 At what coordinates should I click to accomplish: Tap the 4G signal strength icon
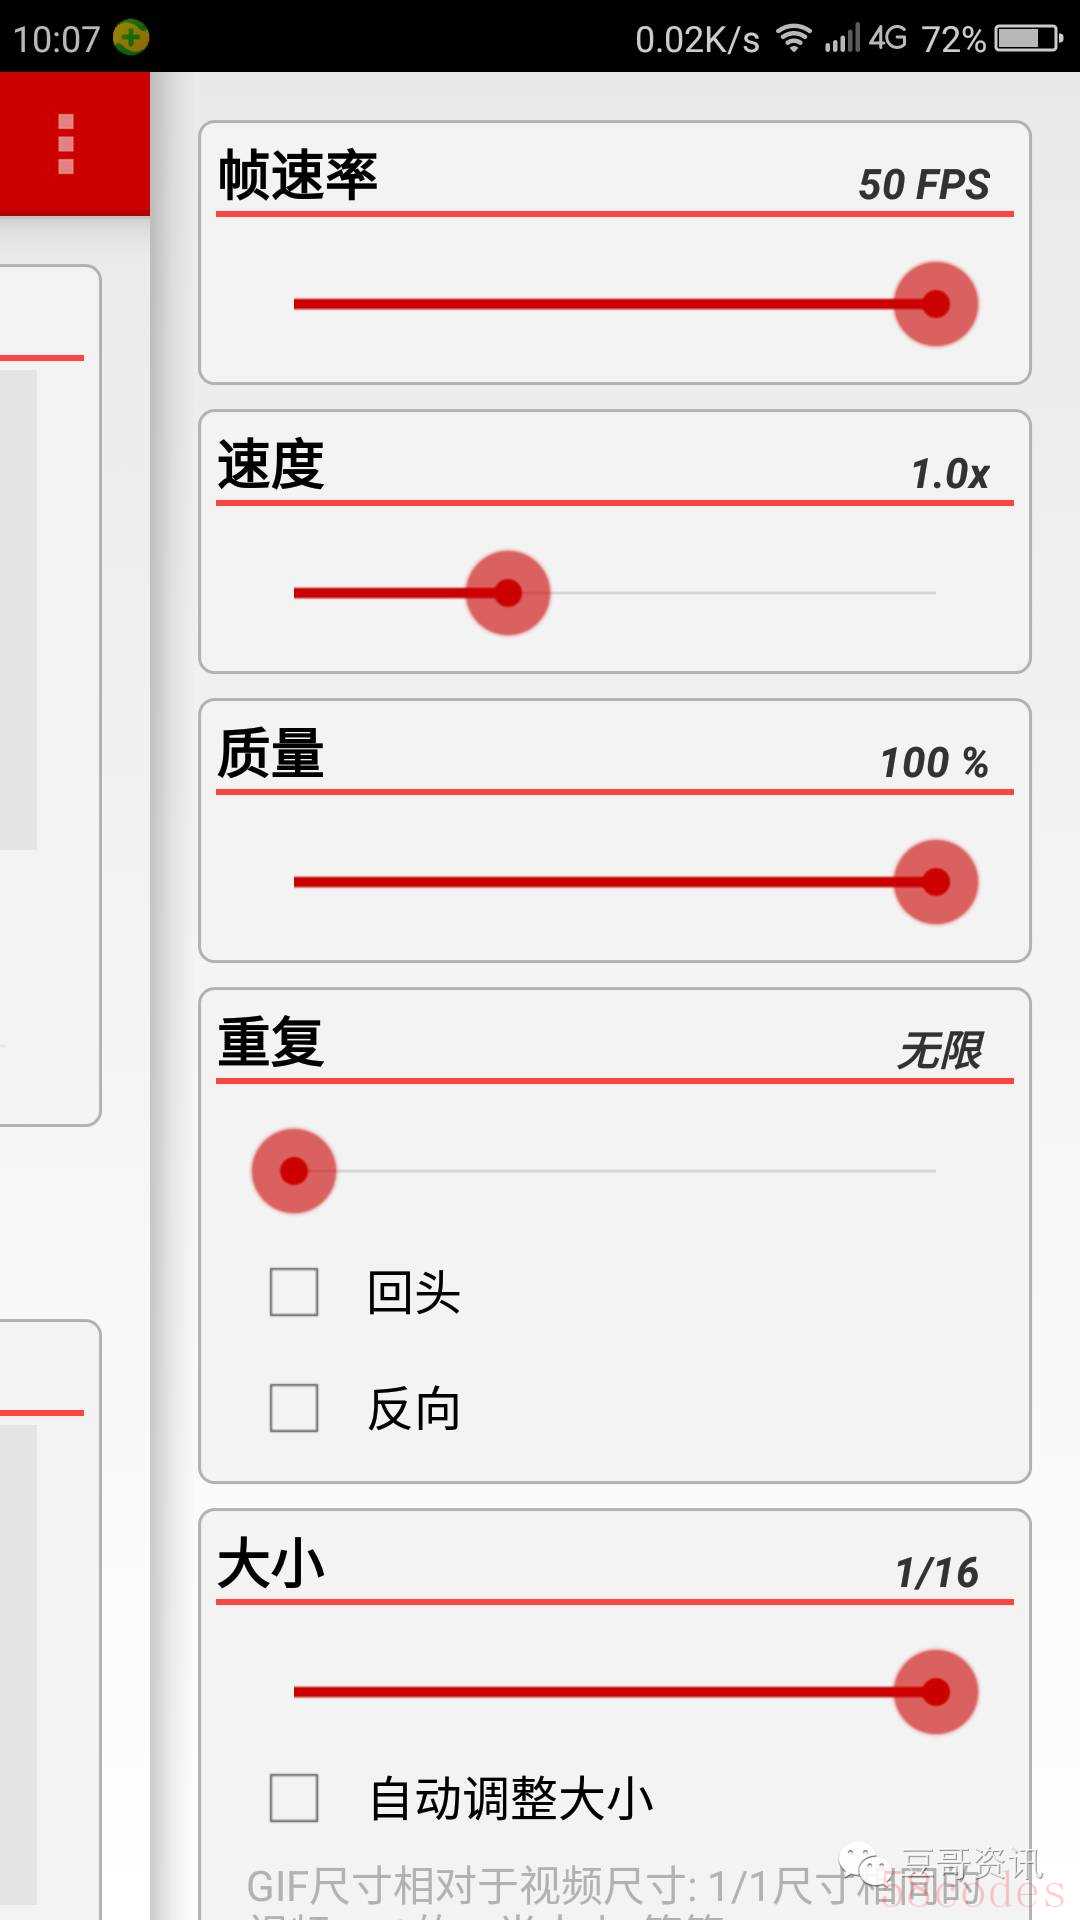point(865,38)
